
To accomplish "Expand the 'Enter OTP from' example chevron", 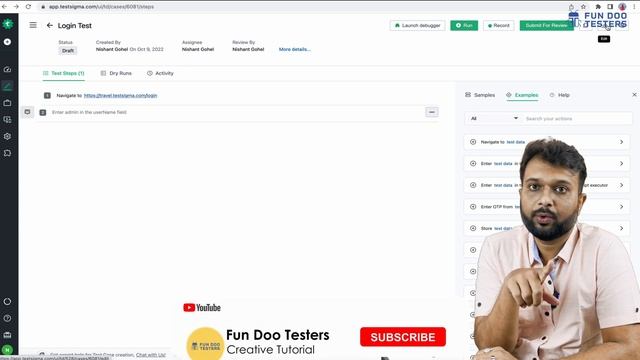I will (x=622, y=207).
